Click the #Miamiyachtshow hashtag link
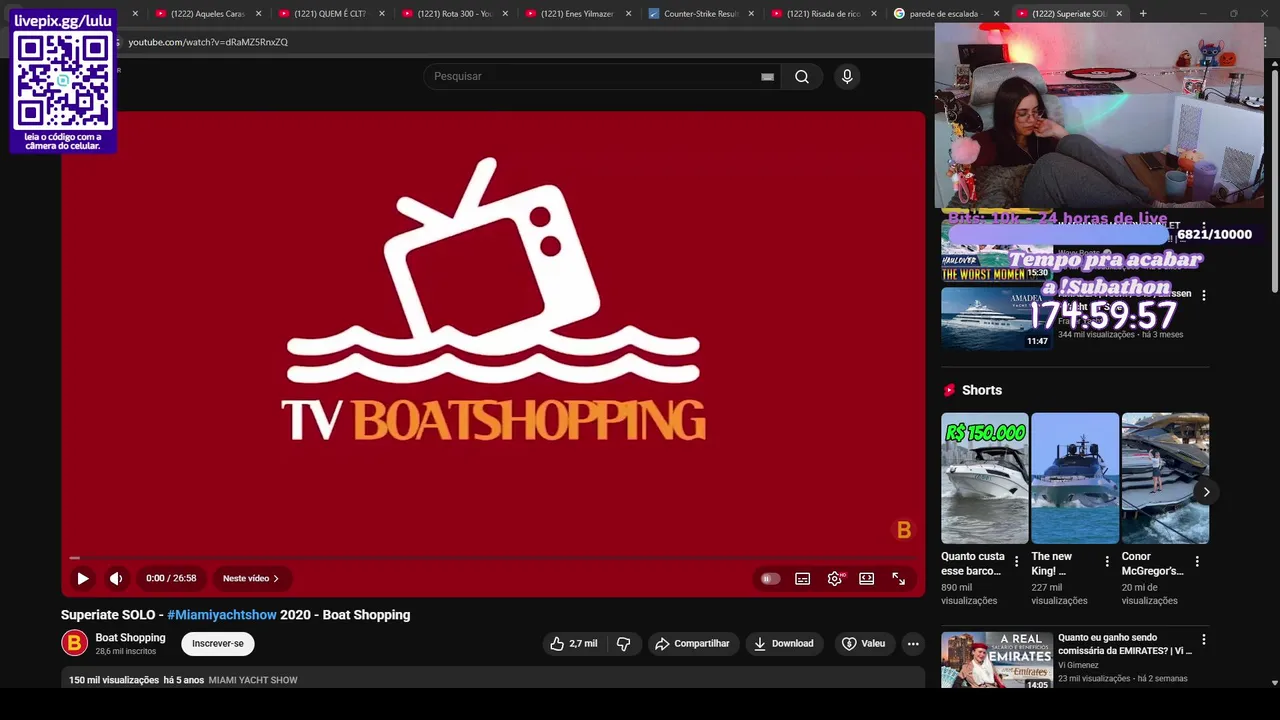 222,615
